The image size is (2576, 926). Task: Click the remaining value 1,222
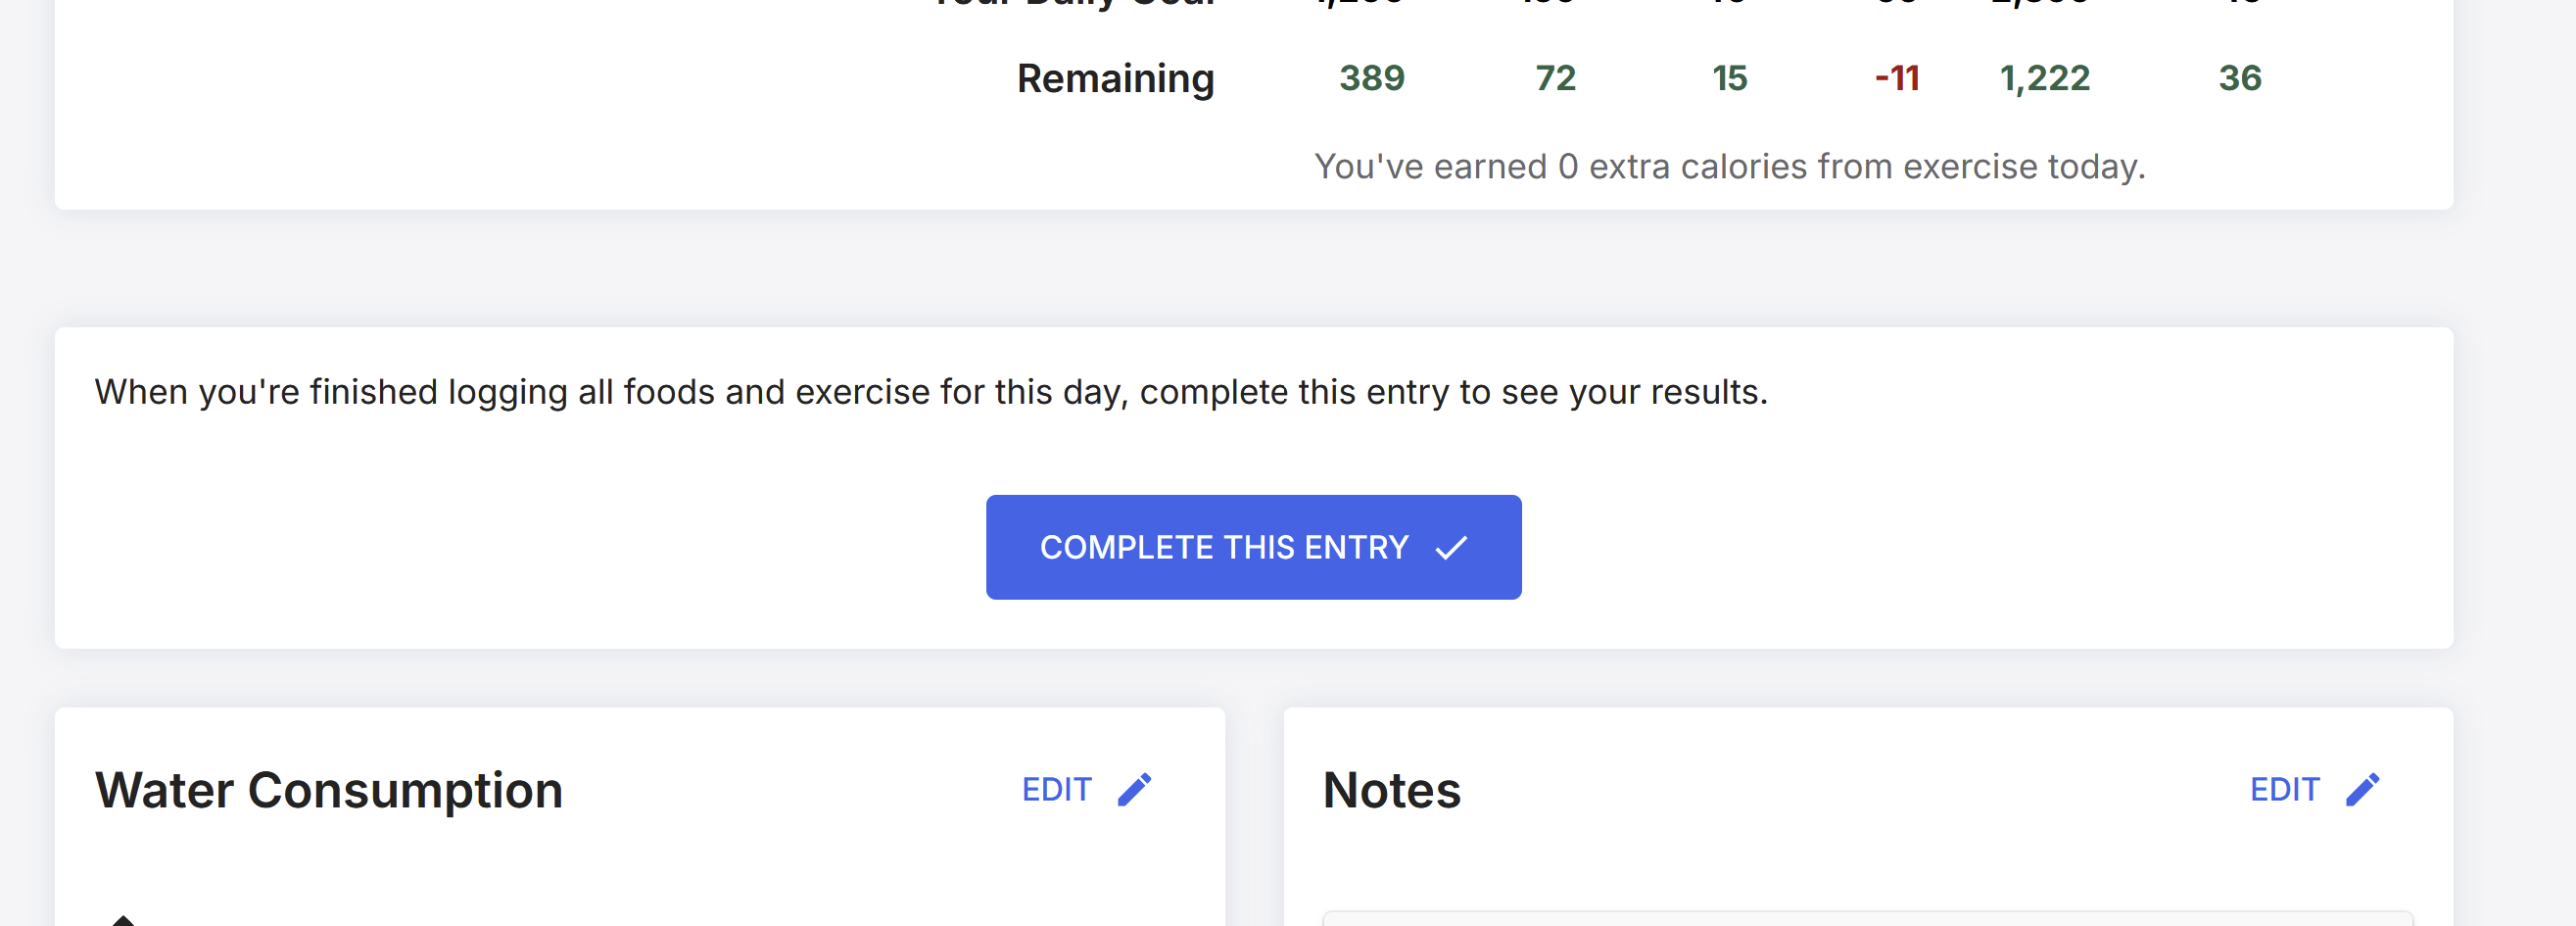tap(2044, 78)
